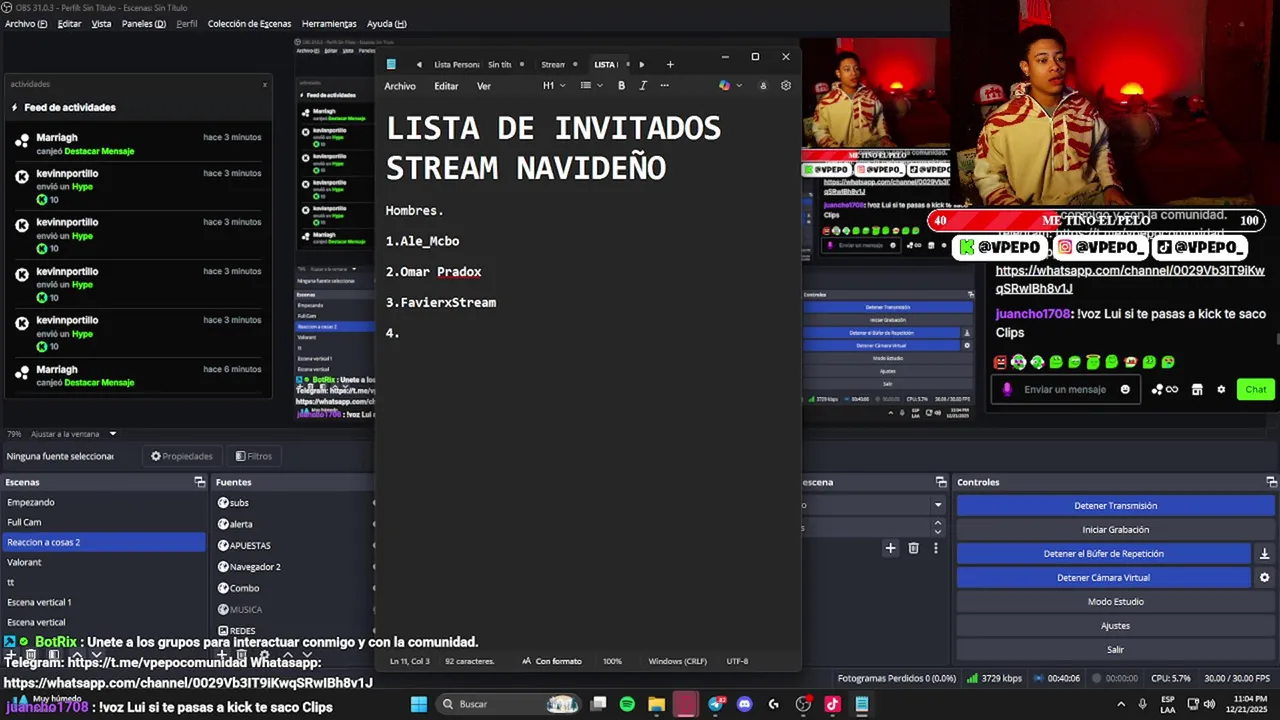Open the OBS Colección de Escenas menu

(249, 24)
